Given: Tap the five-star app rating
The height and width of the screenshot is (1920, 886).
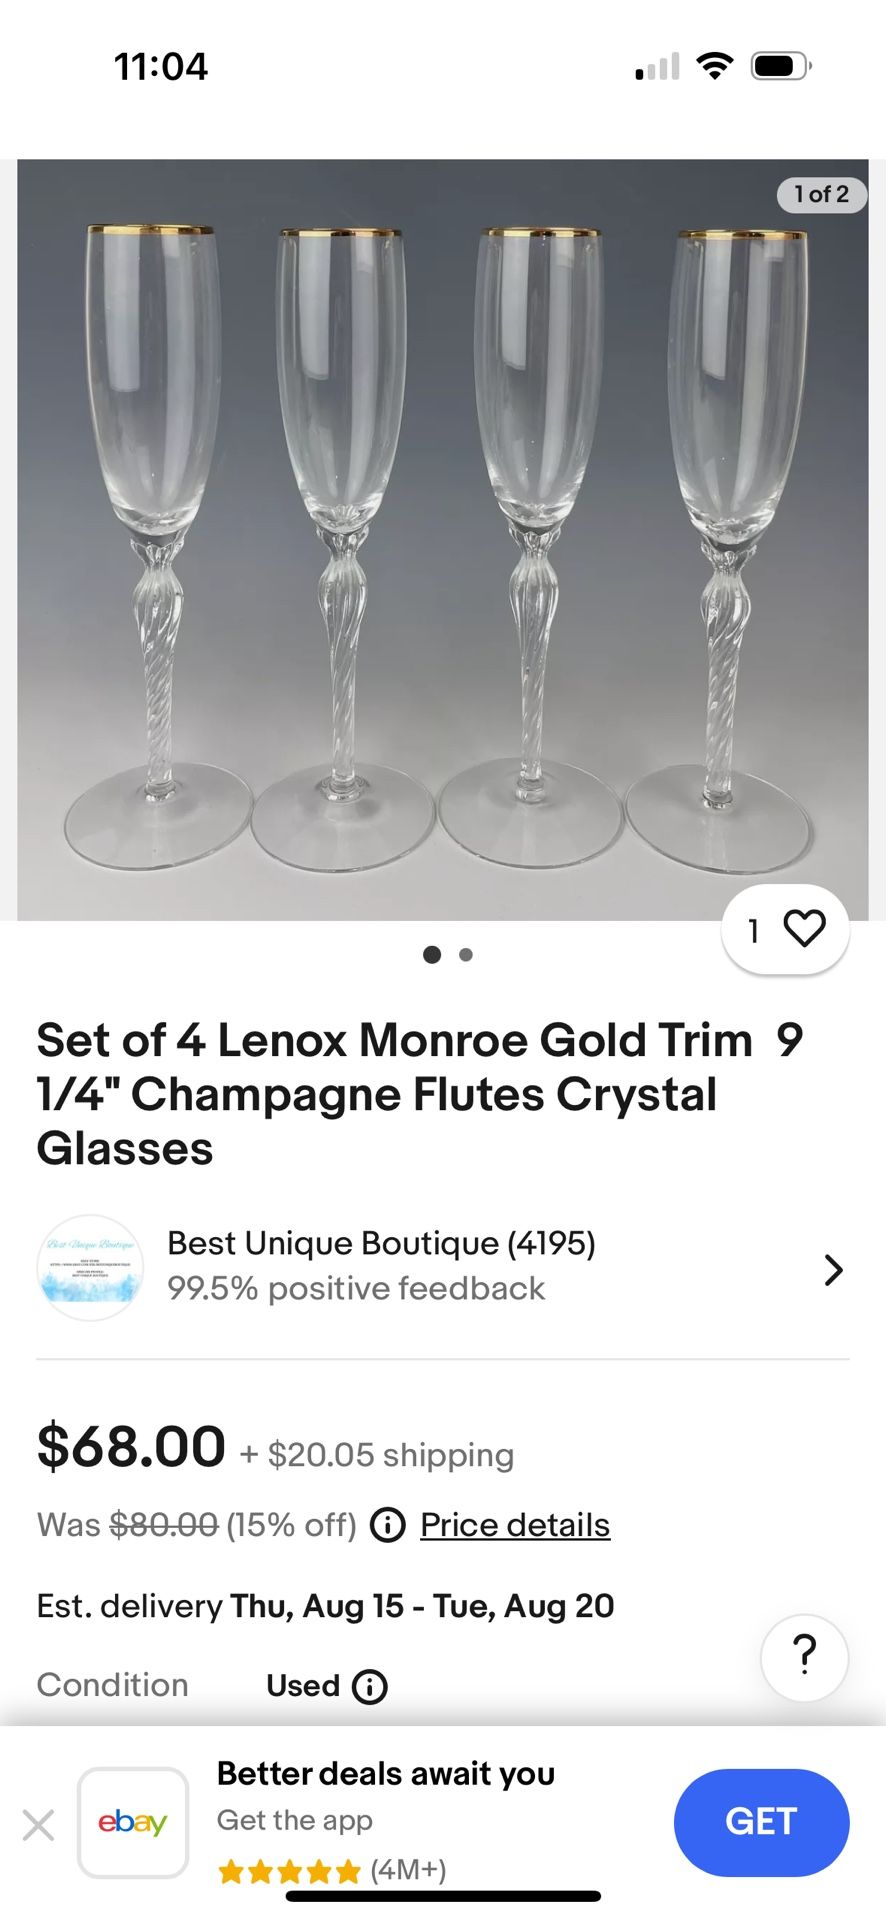Looking at the screenshot, I should tap(289, 1871).
